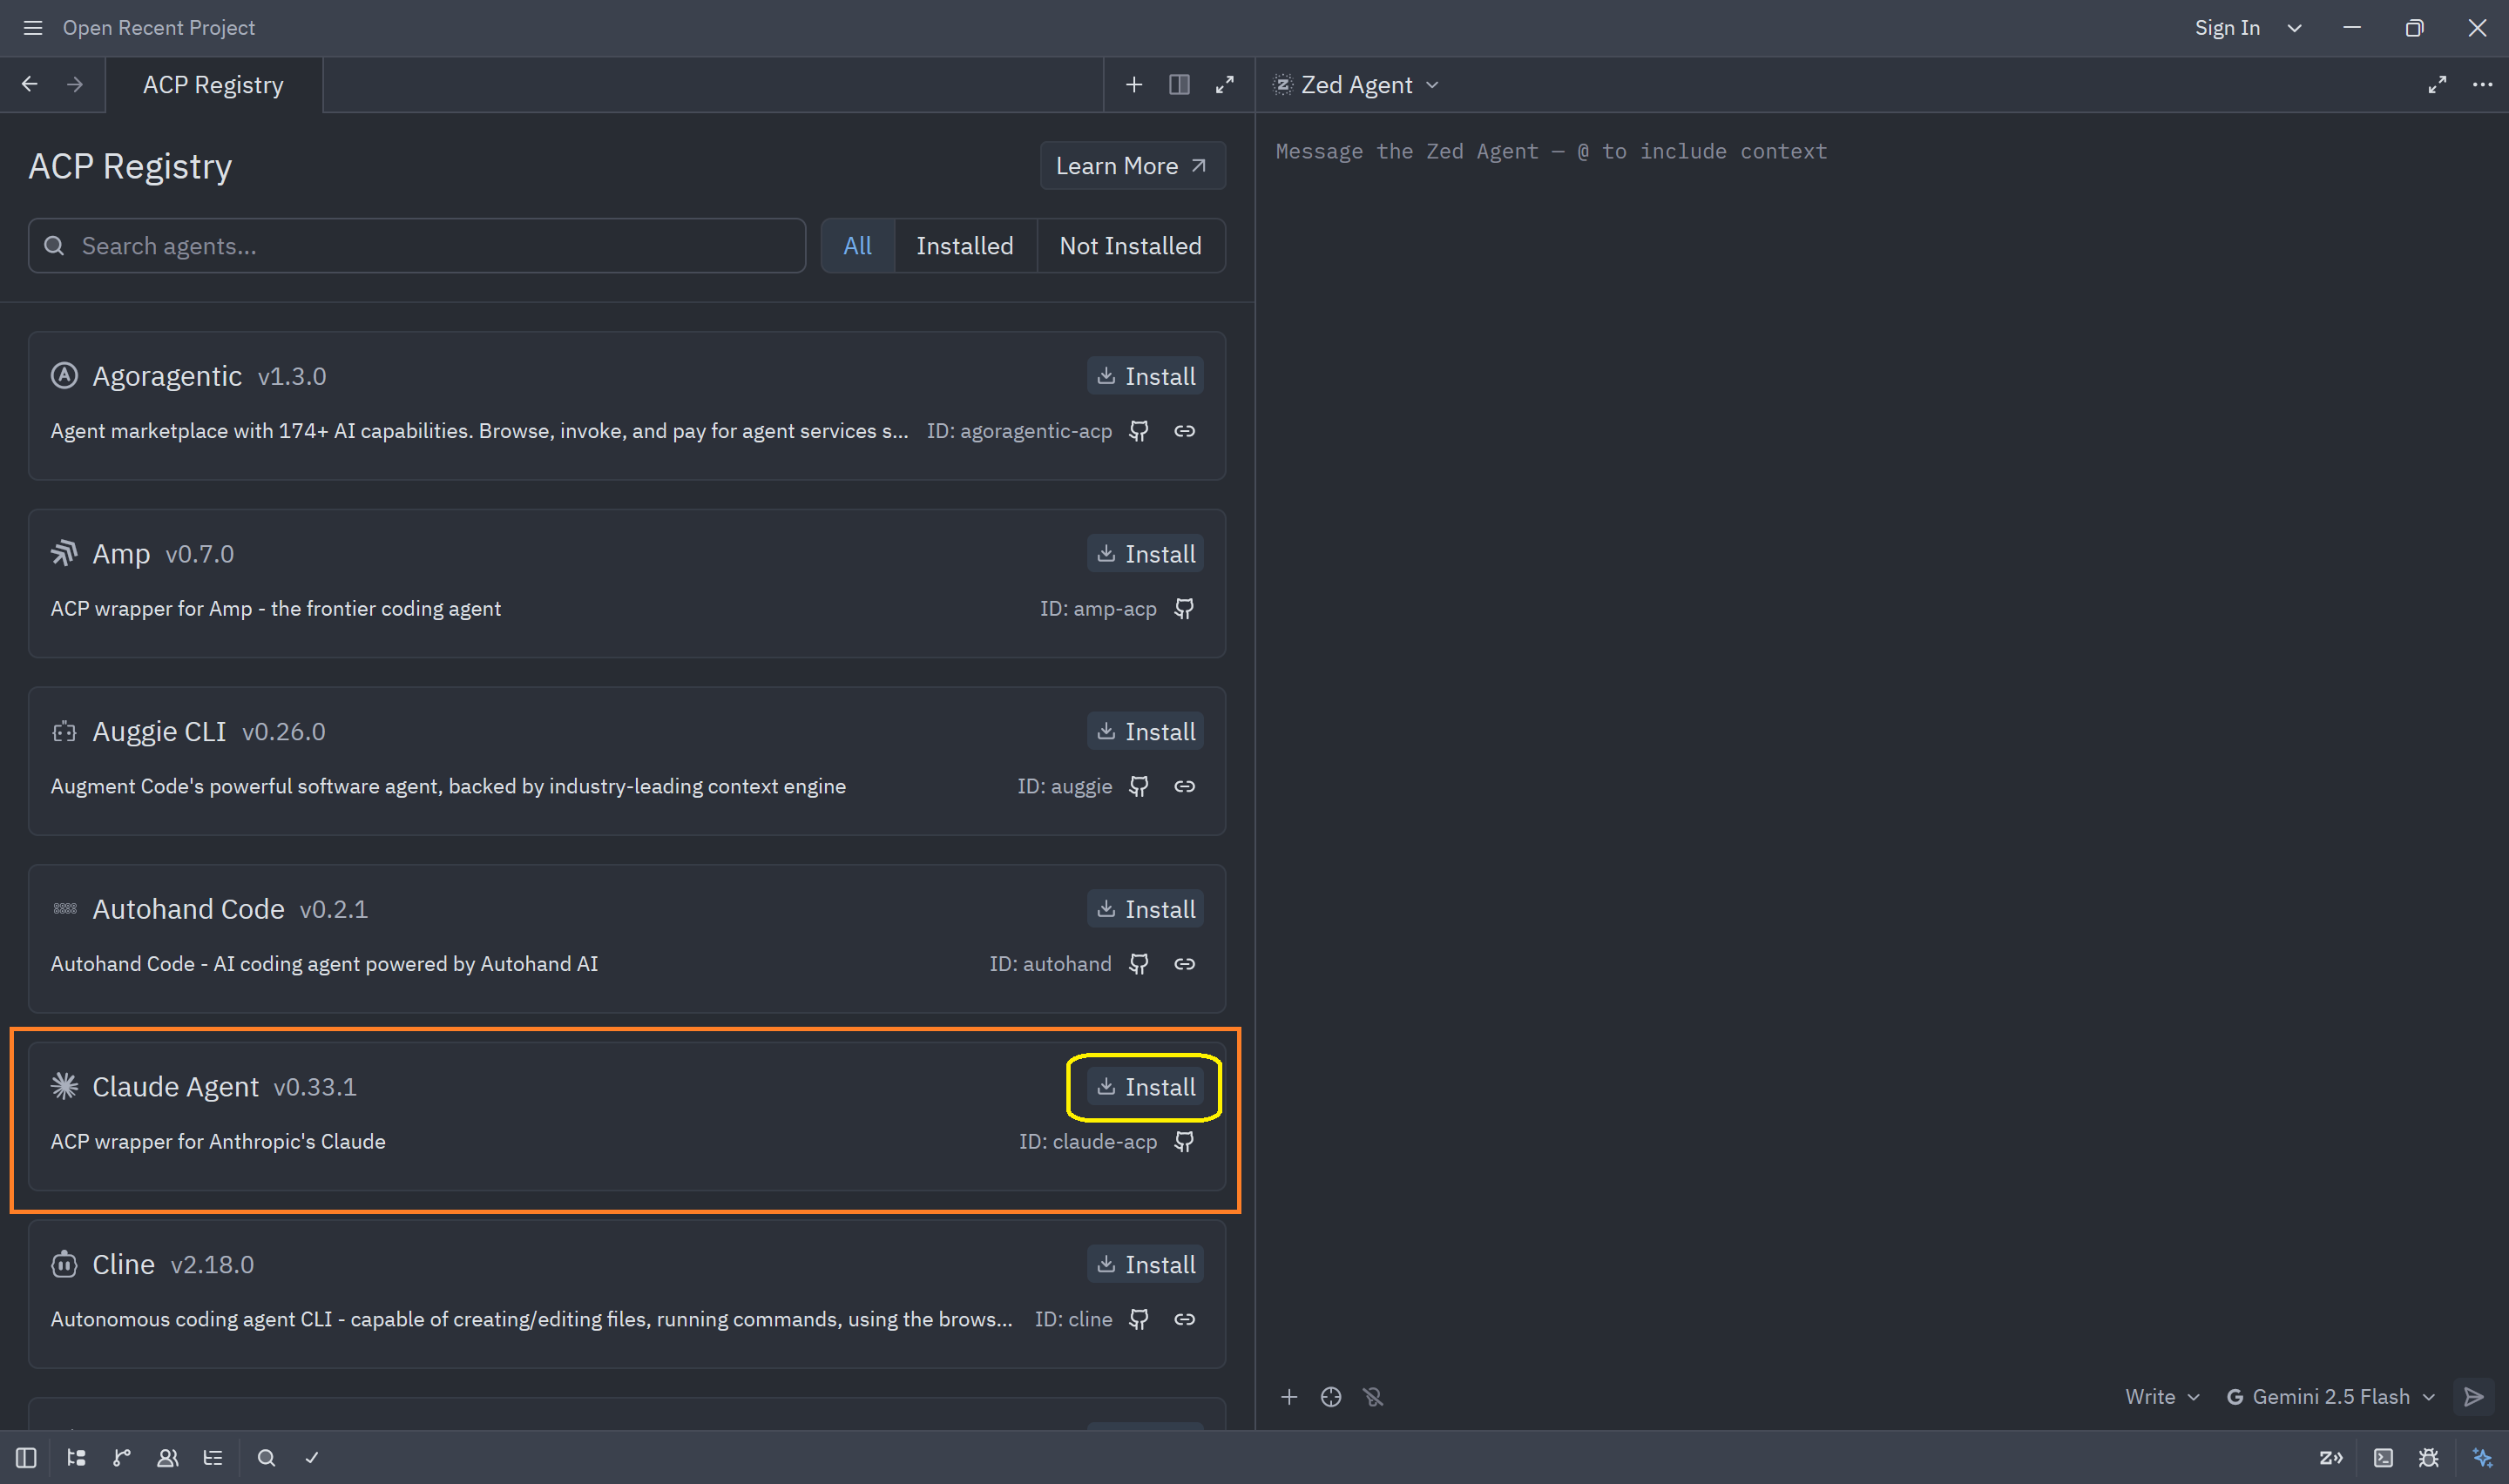Add a new tab with the plus icon
The width and height of the screenshot is (2509, 1484).
1134,85
